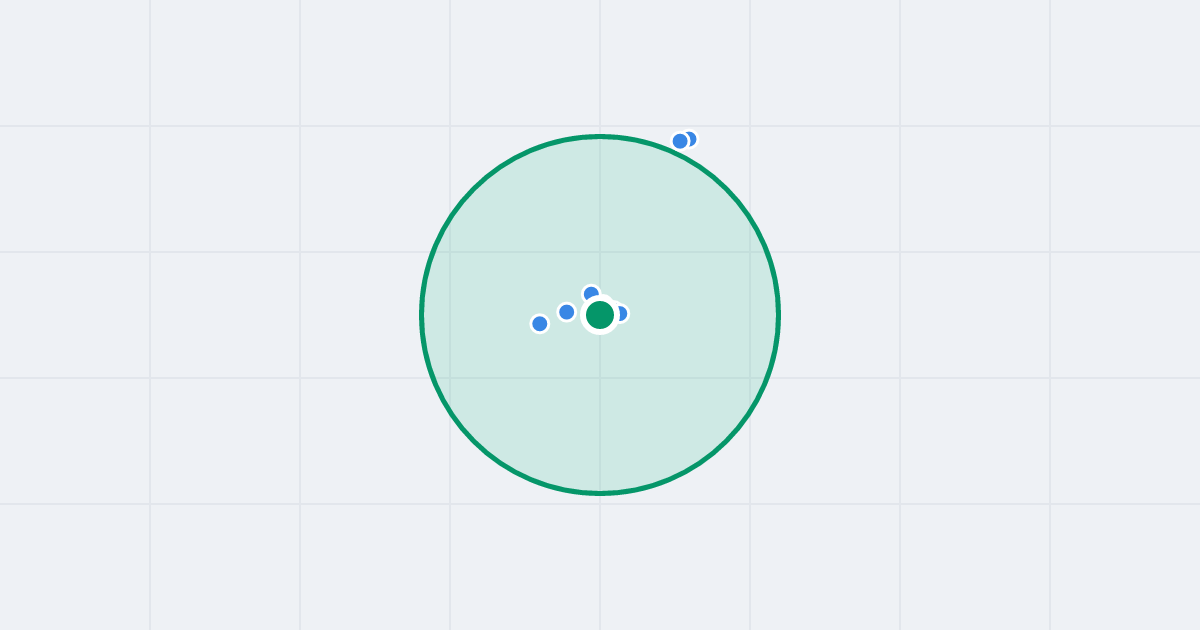This screenshot has height=630, width=1200.
Task: Select the blue dot between leftmost dot and center
Action: pyautogui.click(x=567, y=312)
